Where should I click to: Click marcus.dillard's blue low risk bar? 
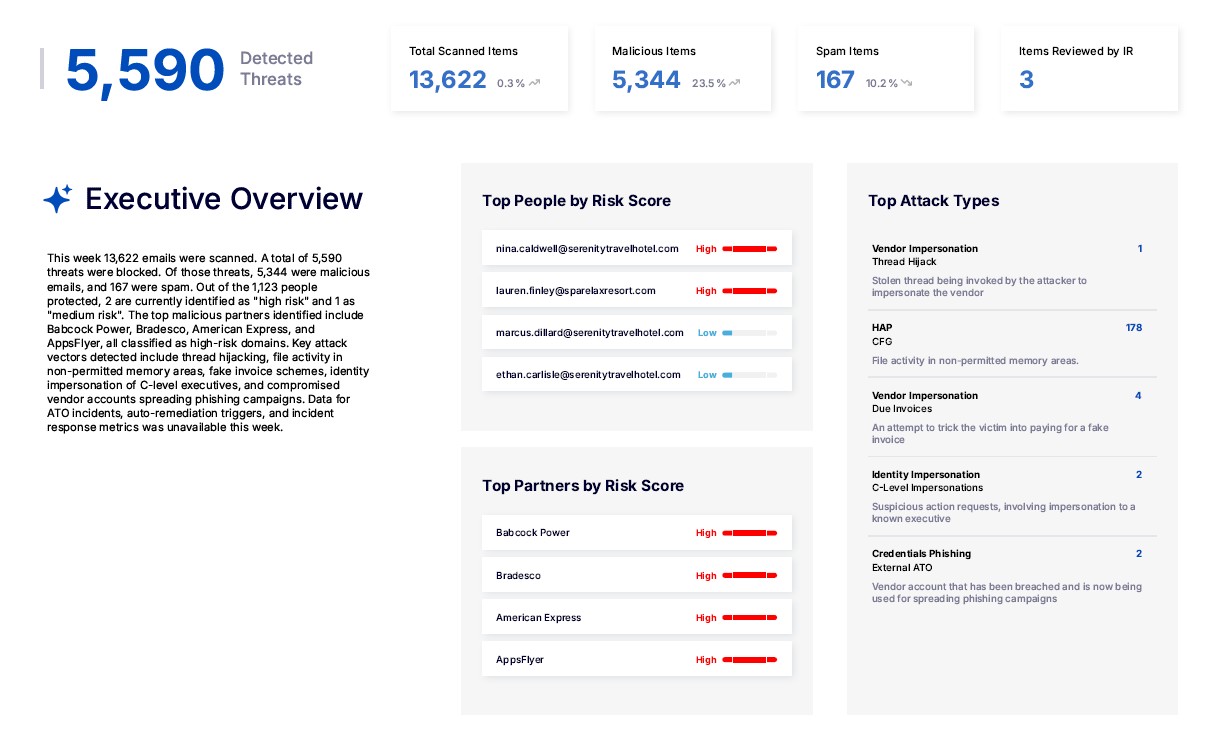pyautogui.click(x=749, y=333)
